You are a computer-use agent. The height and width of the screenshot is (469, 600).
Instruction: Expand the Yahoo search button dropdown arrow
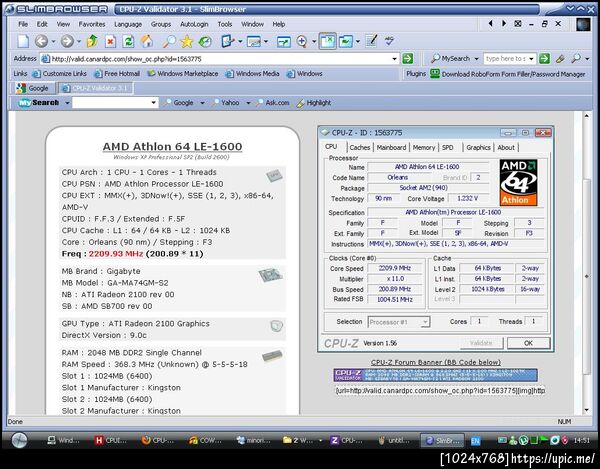pyautogui.click(x=248, y=103)
